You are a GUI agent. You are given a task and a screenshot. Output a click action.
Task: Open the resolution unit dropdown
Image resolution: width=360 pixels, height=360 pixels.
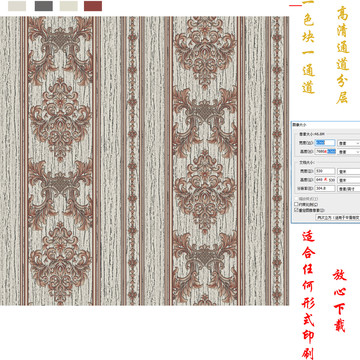coord(349,189)
